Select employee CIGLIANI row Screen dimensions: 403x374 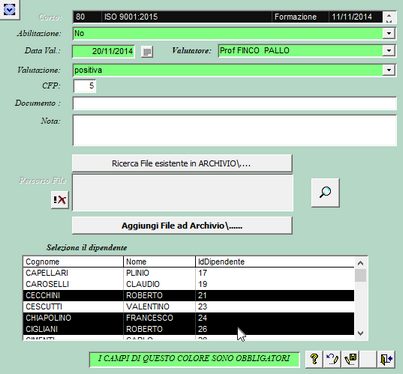coord(188,329)
